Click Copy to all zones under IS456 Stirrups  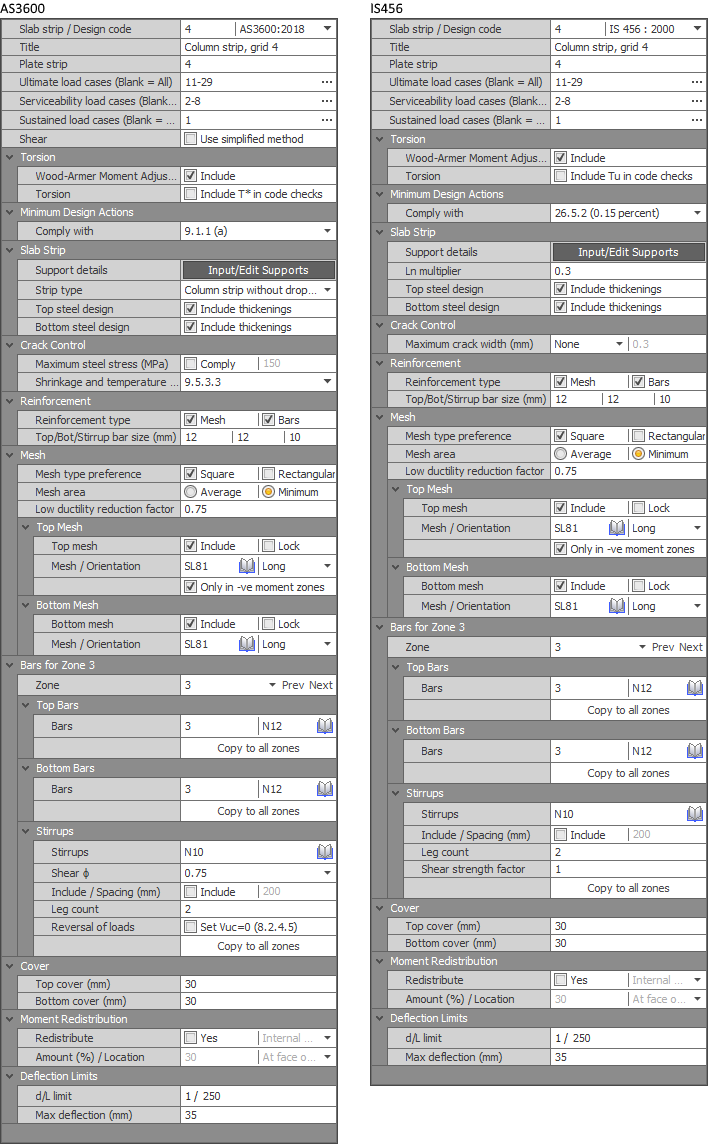pyautogui.click(x=628, y=888)
